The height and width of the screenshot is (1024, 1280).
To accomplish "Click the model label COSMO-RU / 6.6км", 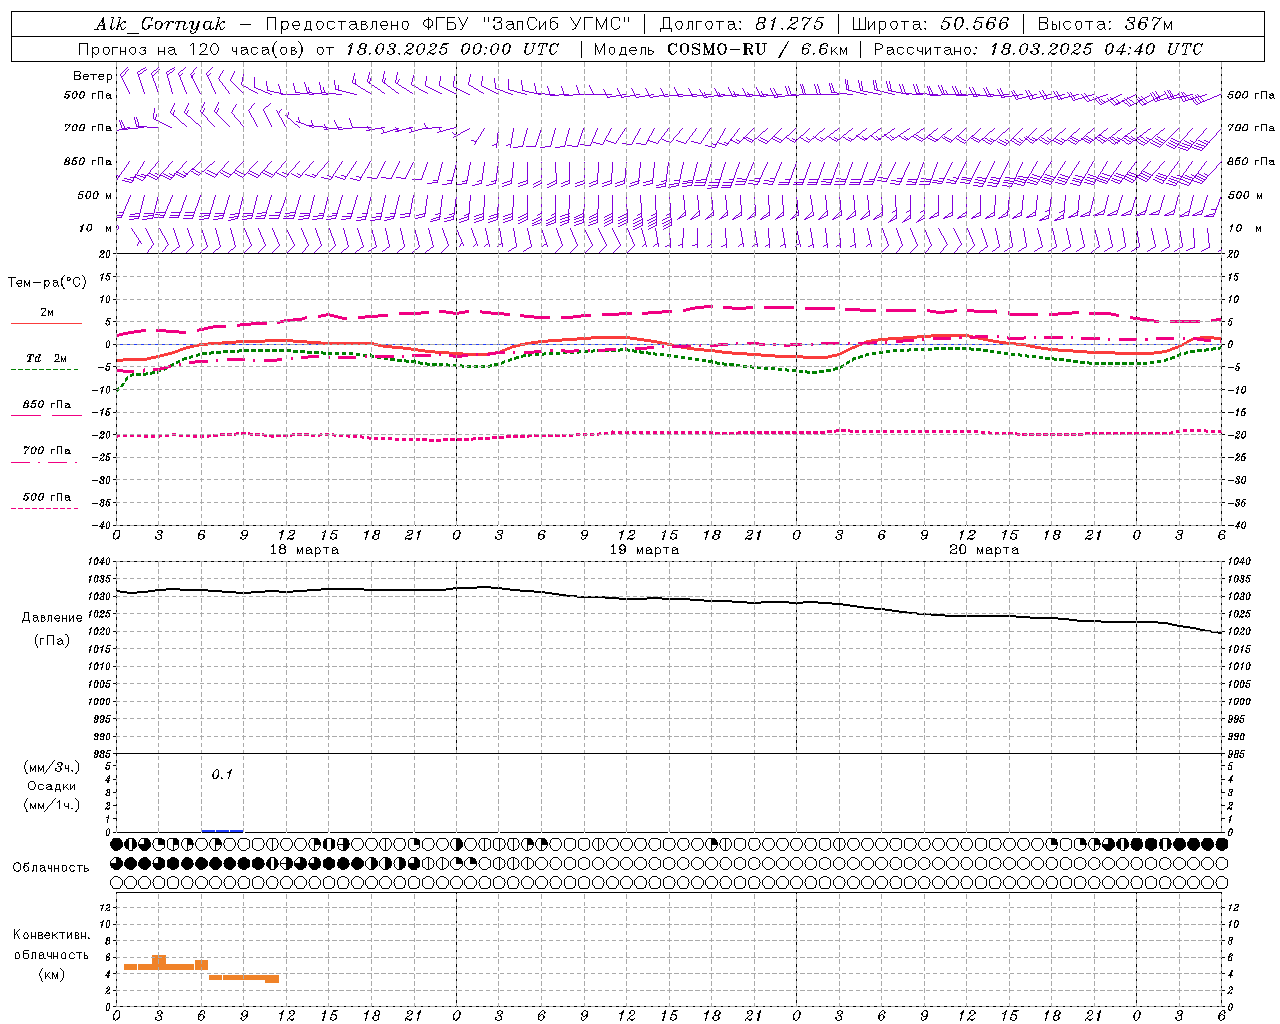I will 757,49.
